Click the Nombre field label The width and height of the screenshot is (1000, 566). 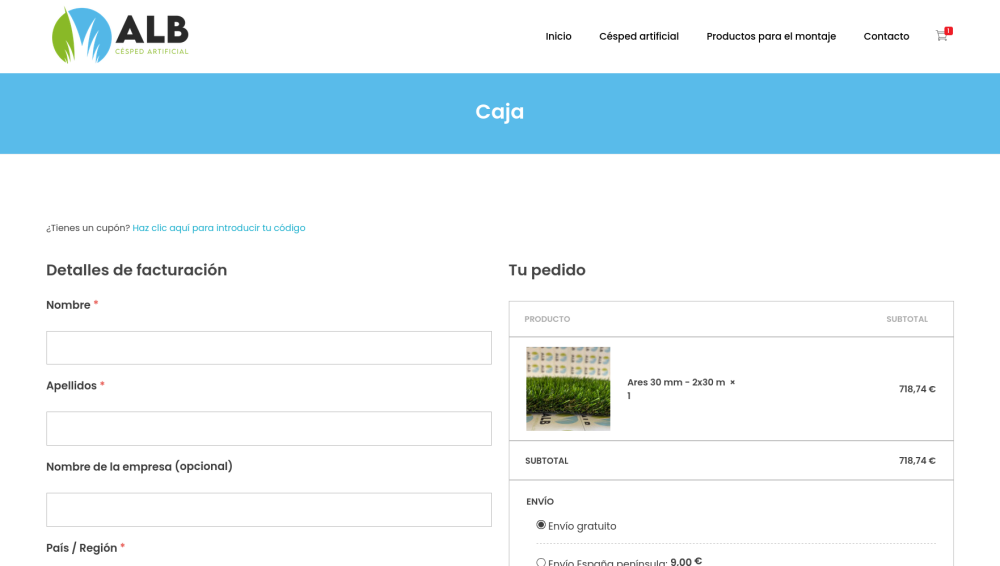tap(68, 305)
